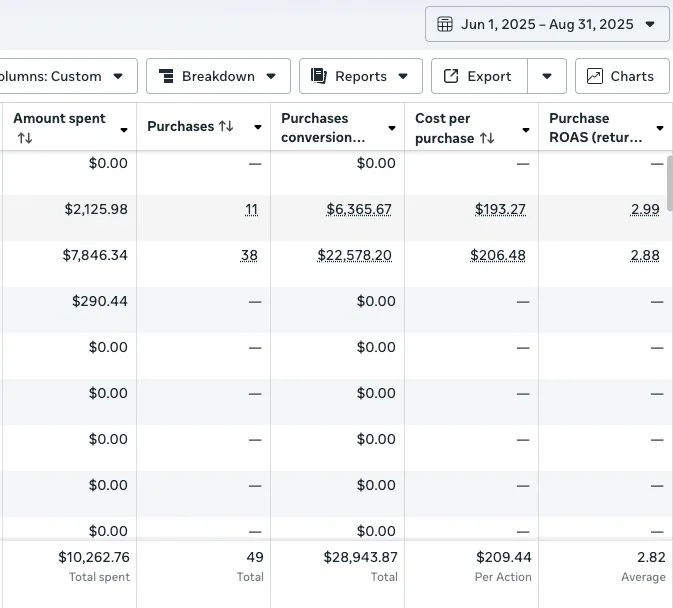Click the Export arrow icon
The width and height of the screenshot is (673, 608).
(x=451, y=76)
